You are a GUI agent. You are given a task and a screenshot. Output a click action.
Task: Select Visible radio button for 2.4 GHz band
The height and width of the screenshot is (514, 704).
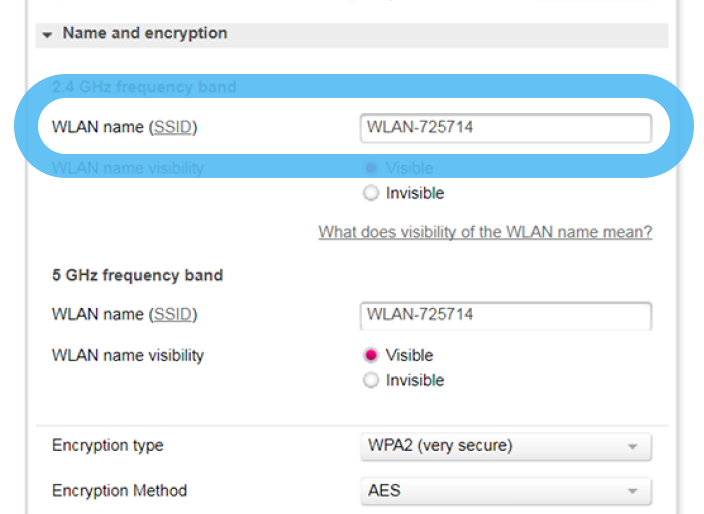371,168
